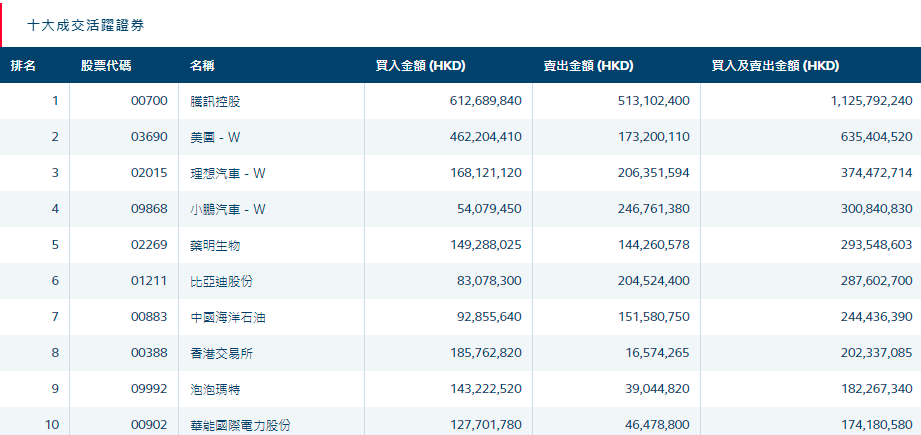Screen dimensions: 921x435
Task: Select stock code 02269
Action: pos(149,245)
